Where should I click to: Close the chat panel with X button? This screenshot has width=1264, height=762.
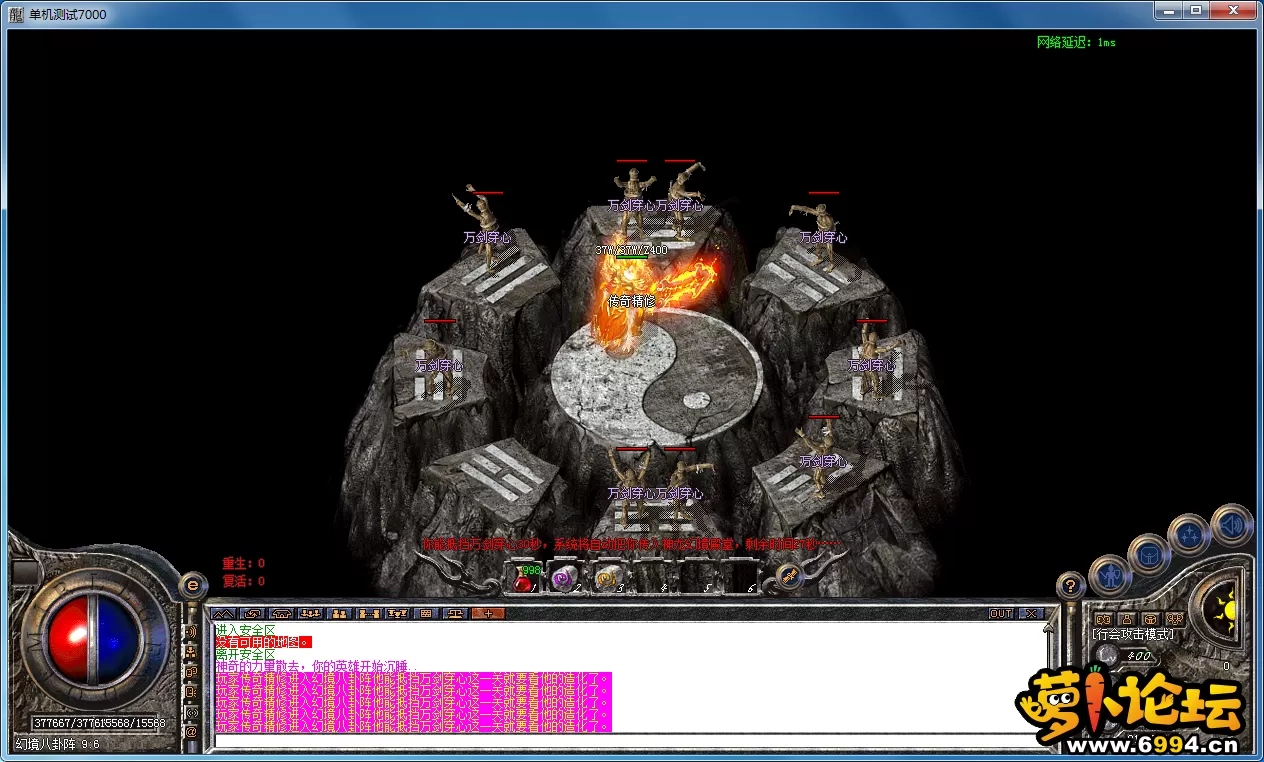[x=1030, y=613]
